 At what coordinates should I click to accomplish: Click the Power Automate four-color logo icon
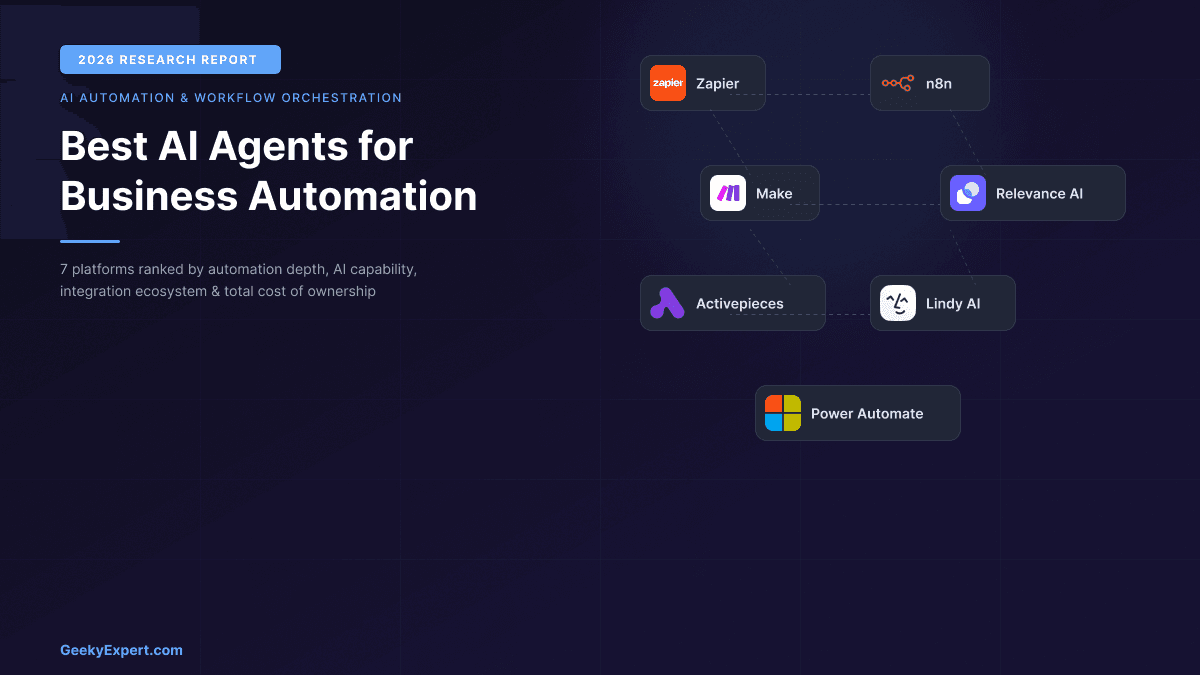(783, 413)
